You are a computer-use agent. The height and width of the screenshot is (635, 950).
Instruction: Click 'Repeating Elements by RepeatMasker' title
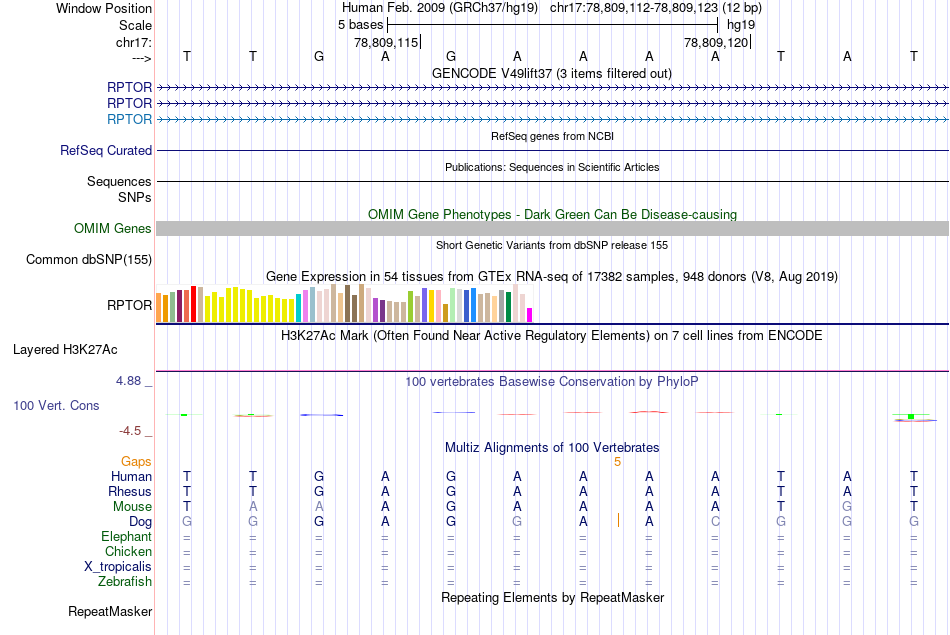point(552,598)
